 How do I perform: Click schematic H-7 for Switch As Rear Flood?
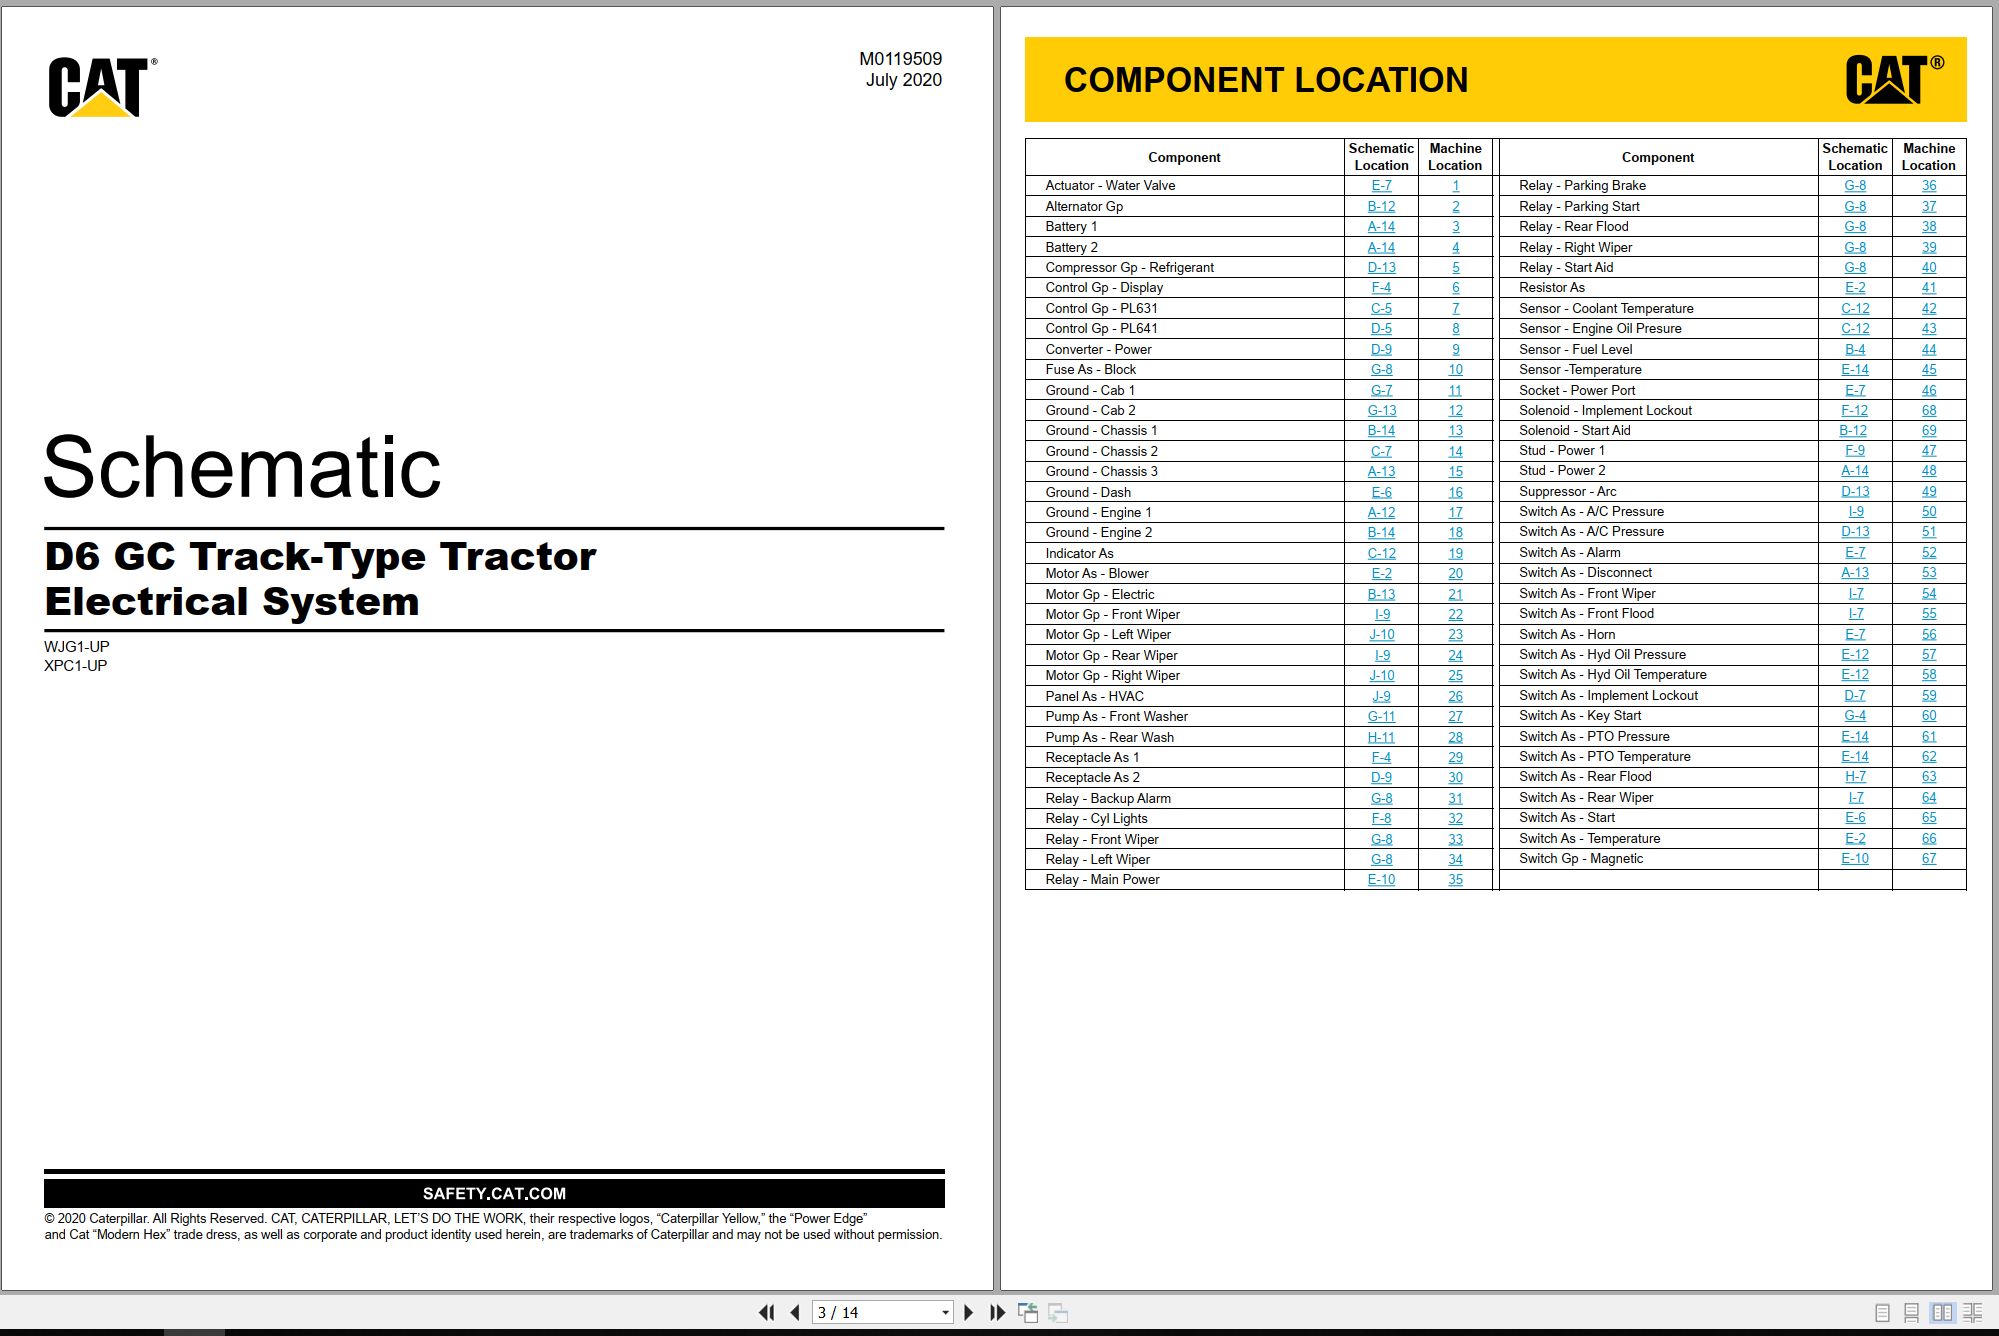(x=1854, y=777)
